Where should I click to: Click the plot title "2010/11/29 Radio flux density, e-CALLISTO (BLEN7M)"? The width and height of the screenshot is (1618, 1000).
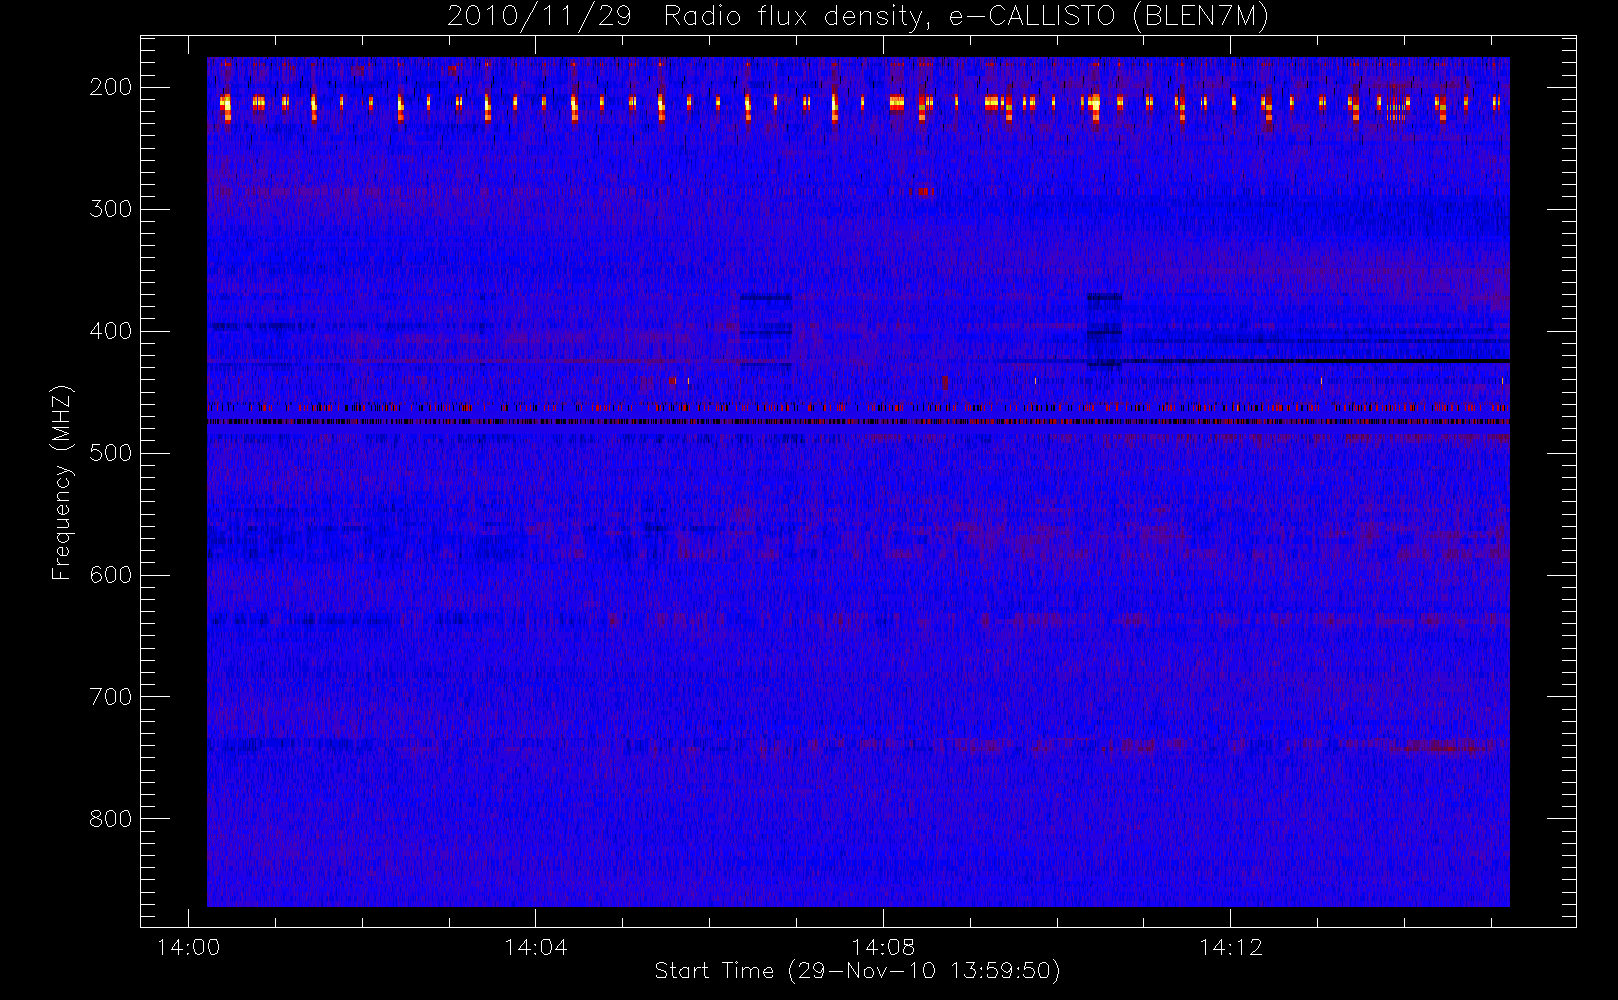click(x=858, y=17)
